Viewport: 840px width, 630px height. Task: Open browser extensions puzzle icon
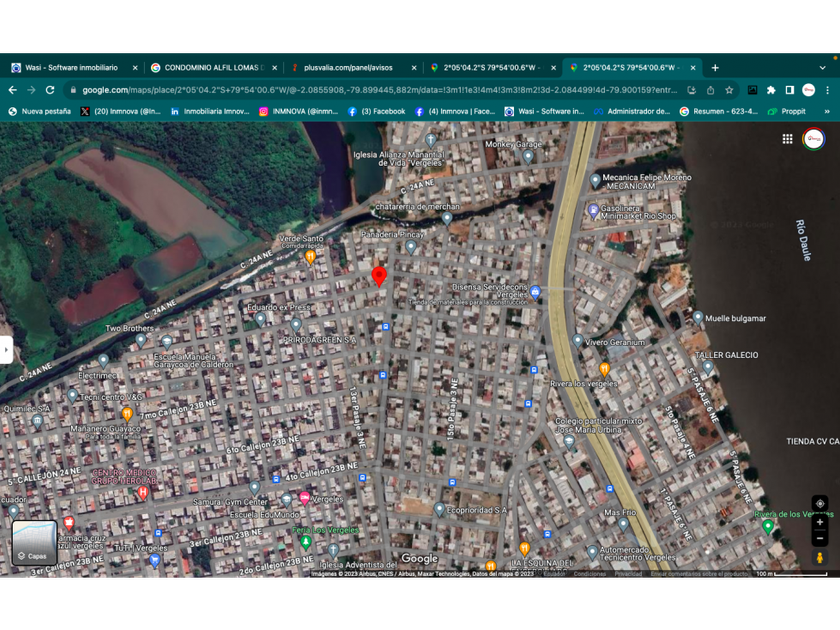click(771, 90)
